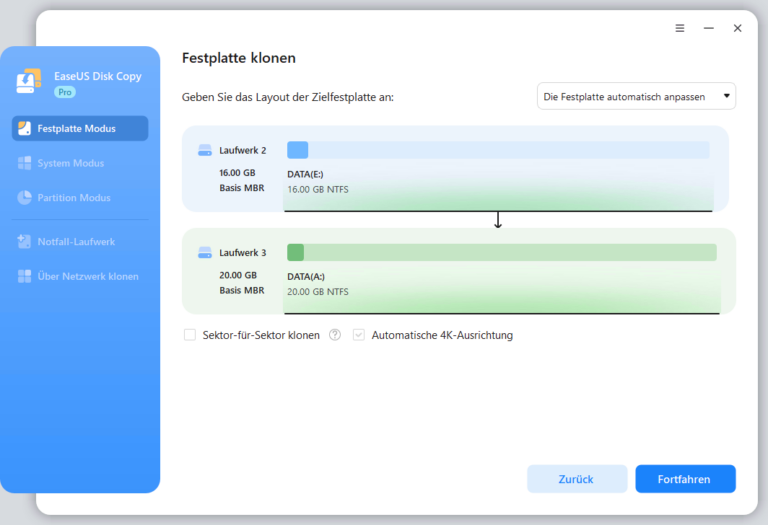Screen dimensions: 768x525
Task: Click the Zielfestplatte layout prompt text
Action: (288, 97)
